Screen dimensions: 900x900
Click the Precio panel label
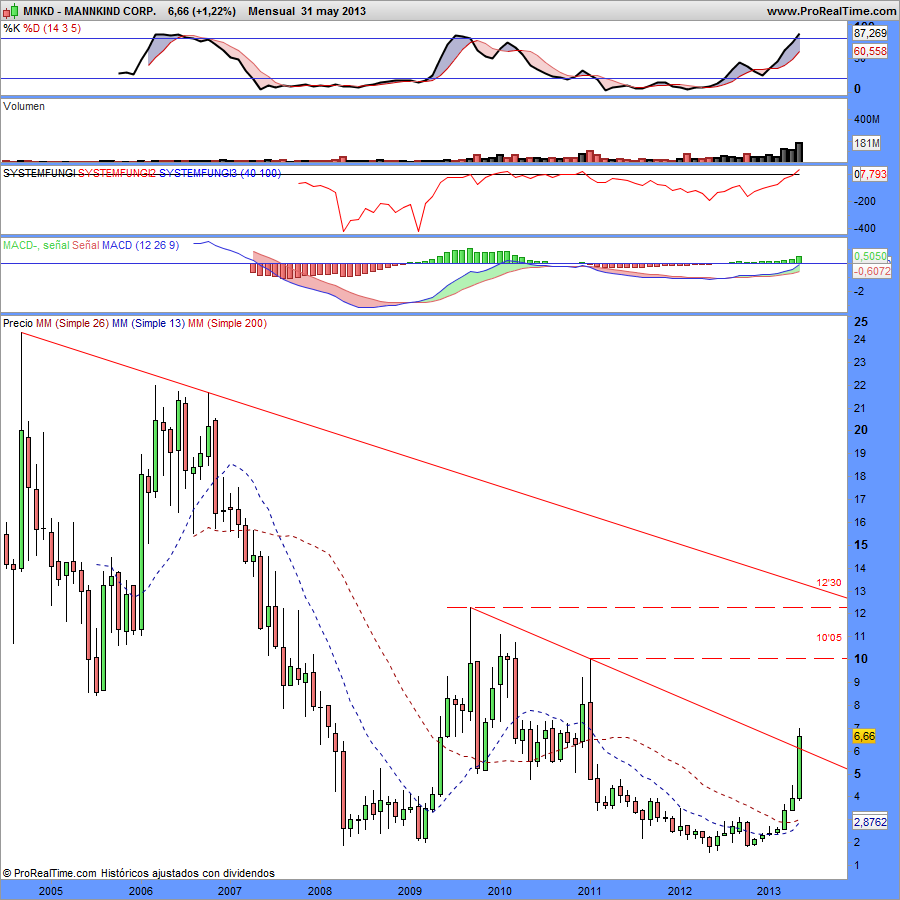tap(18, 323)
